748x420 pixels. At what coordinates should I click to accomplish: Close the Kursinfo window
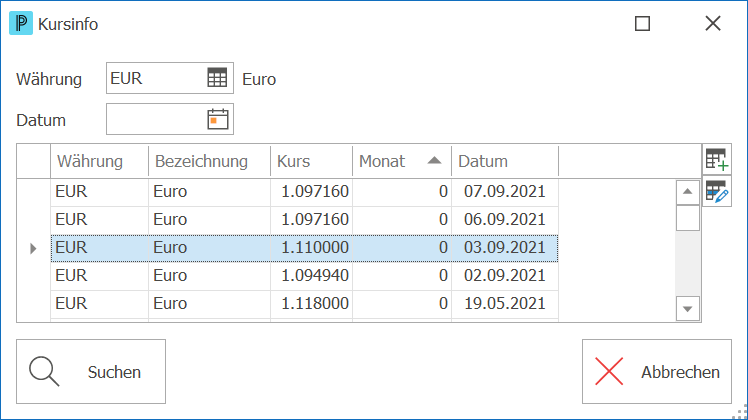pos(713,23)
